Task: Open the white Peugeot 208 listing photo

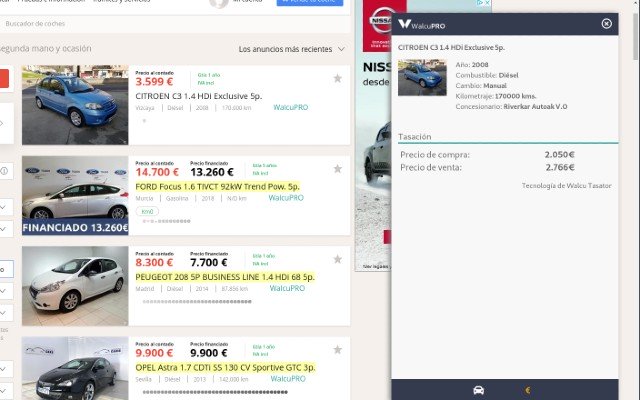Action: coord(75,286)
